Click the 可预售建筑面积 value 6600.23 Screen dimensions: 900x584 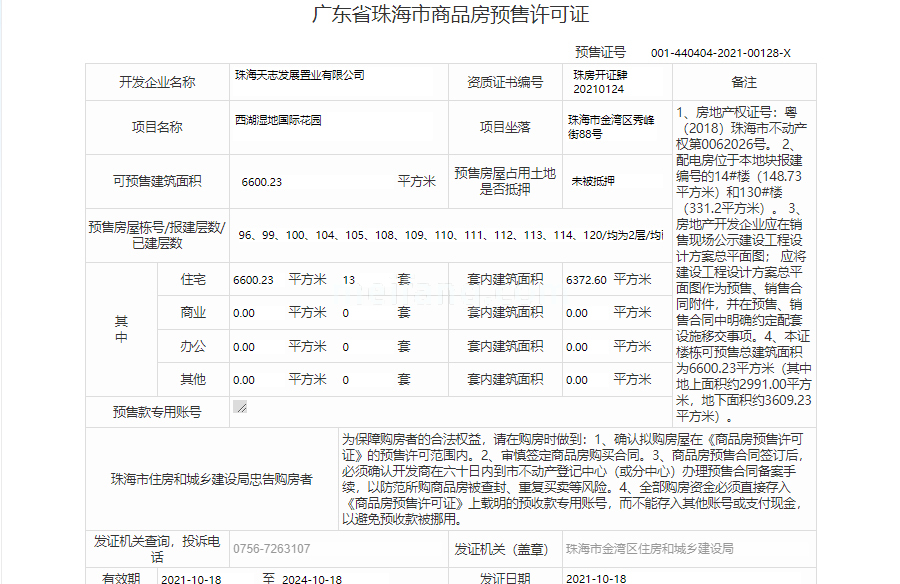tap(262, 182)
